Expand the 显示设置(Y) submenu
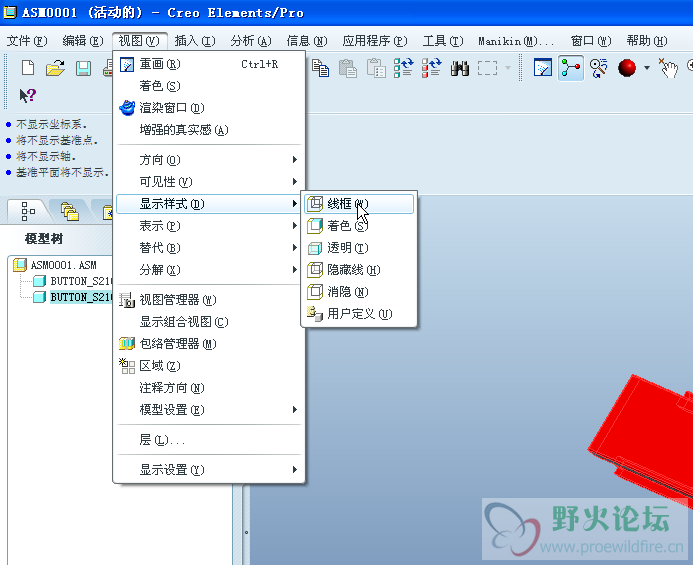Viewport: 693px width, 565px height. click(x=209, y=470)
